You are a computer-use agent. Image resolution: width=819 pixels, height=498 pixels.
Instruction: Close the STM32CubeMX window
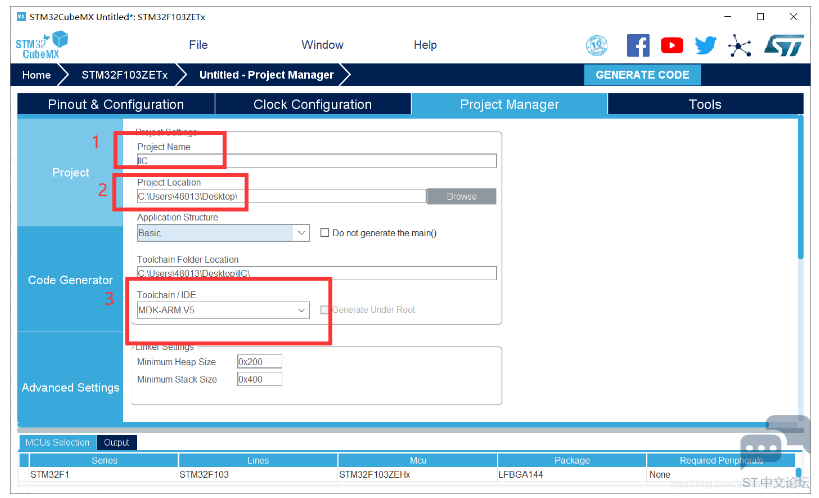pos(793,17)
